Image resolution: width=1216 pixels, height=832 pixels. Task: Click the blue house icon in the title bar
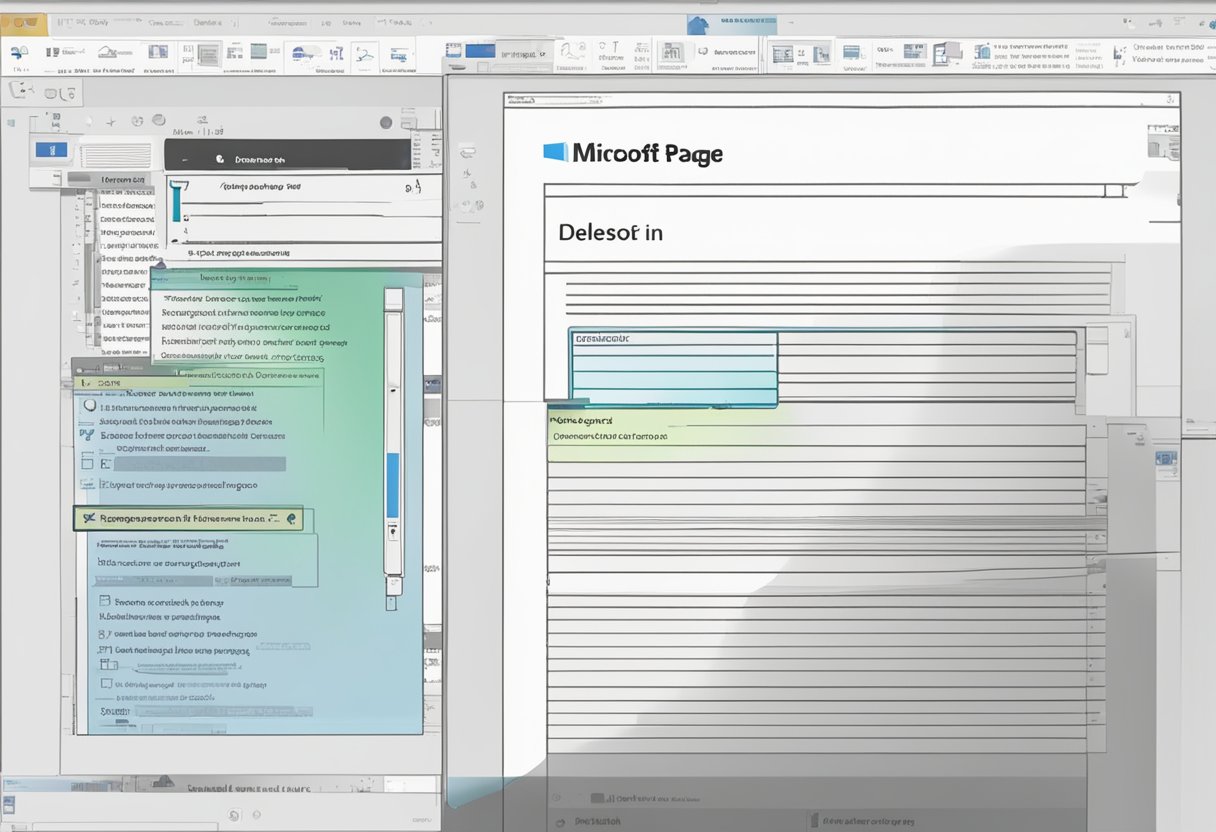tap(697, 24)
